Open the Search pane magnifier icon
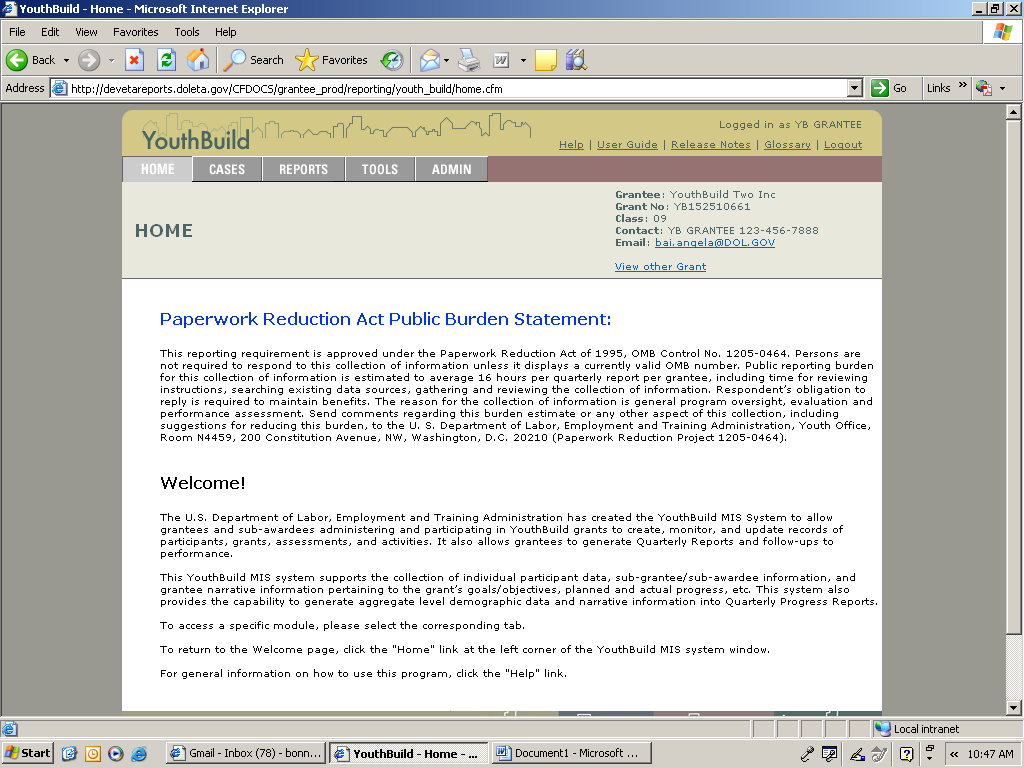The image size is (1024, 768). click(x=234, y=60)
